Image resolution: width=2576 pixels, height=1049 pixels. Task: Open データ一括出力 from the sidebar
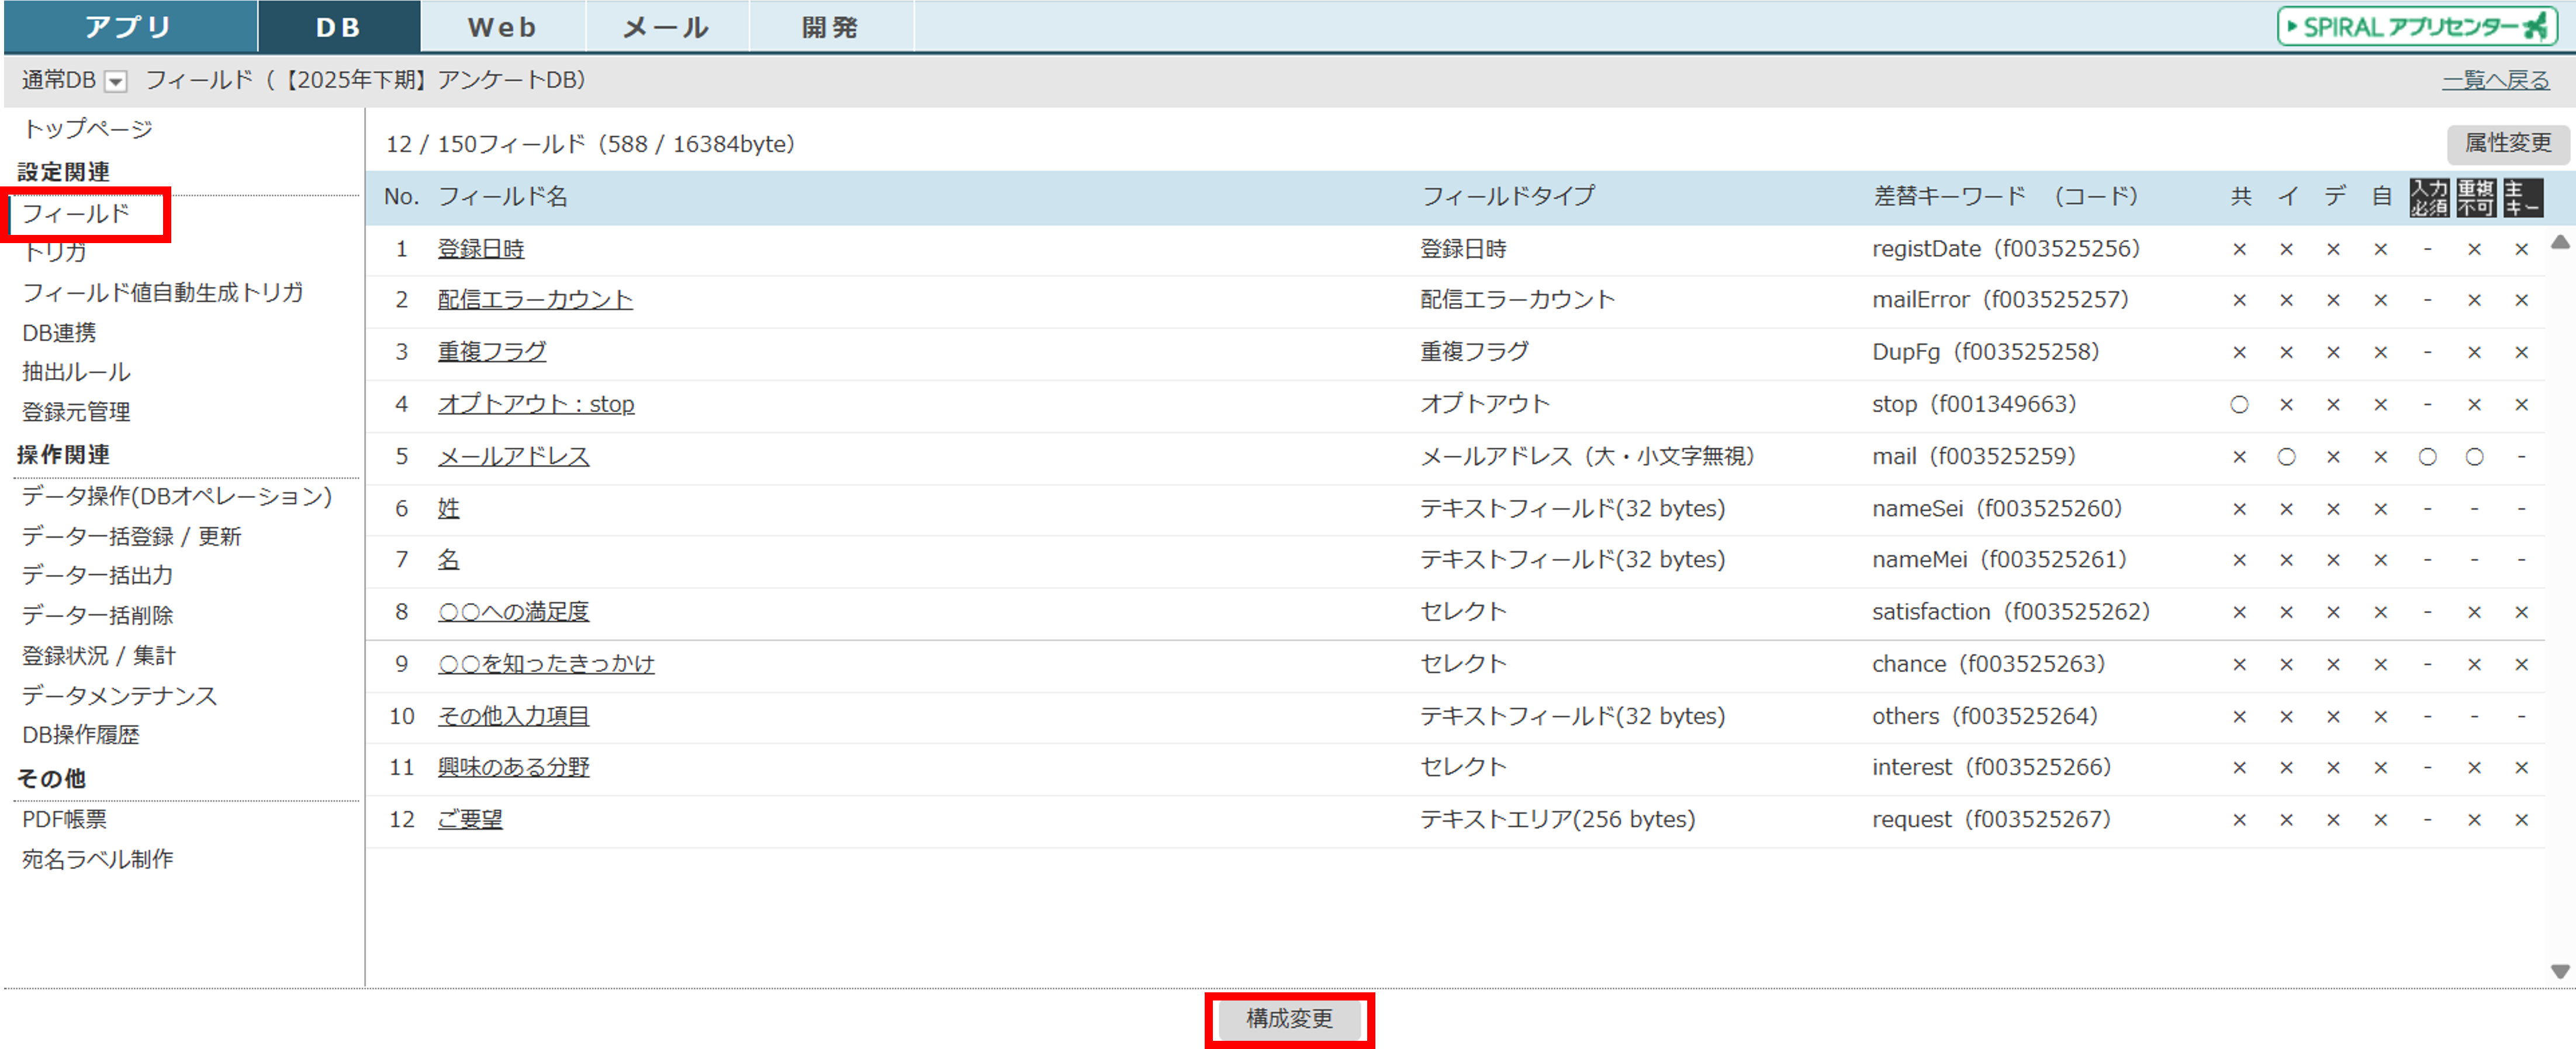coord(98,576)
